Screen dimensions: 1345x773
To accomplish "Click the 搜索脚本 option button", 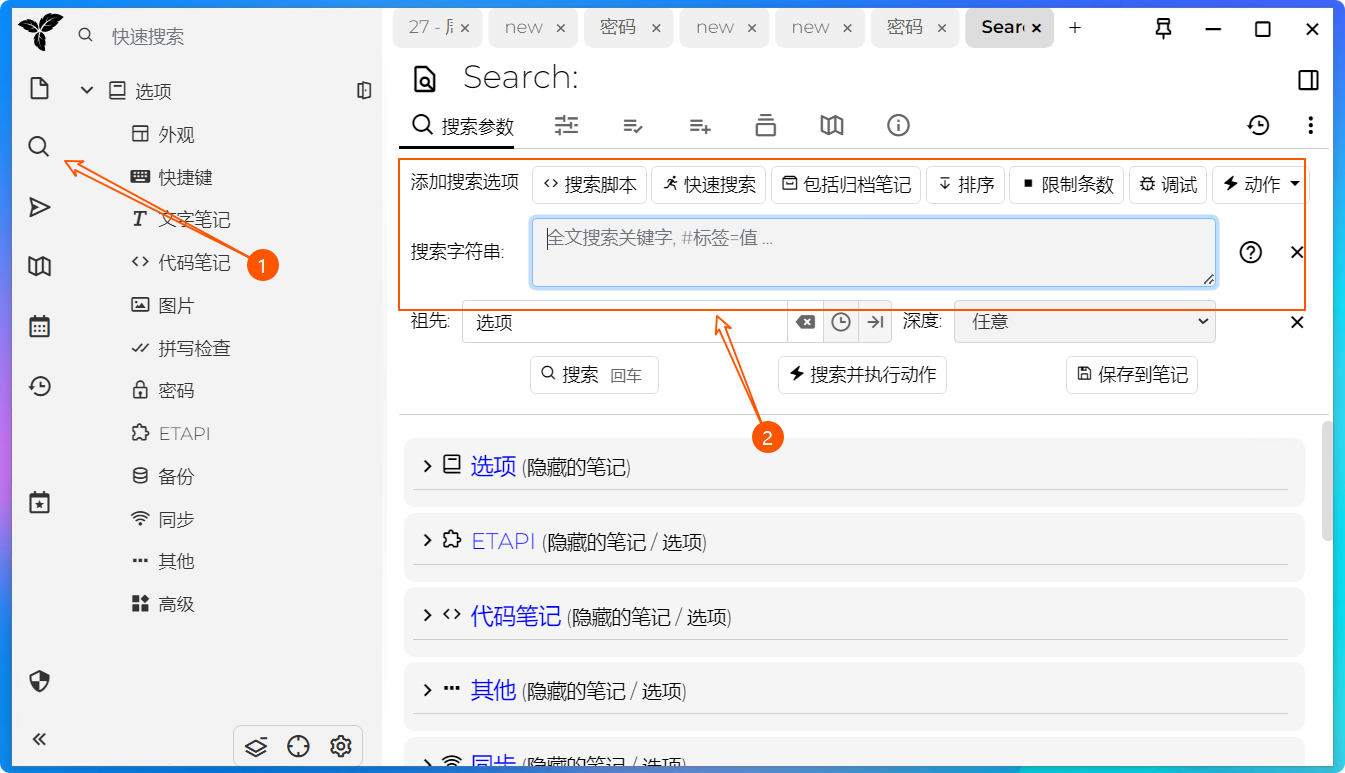I will click(590, 184).
